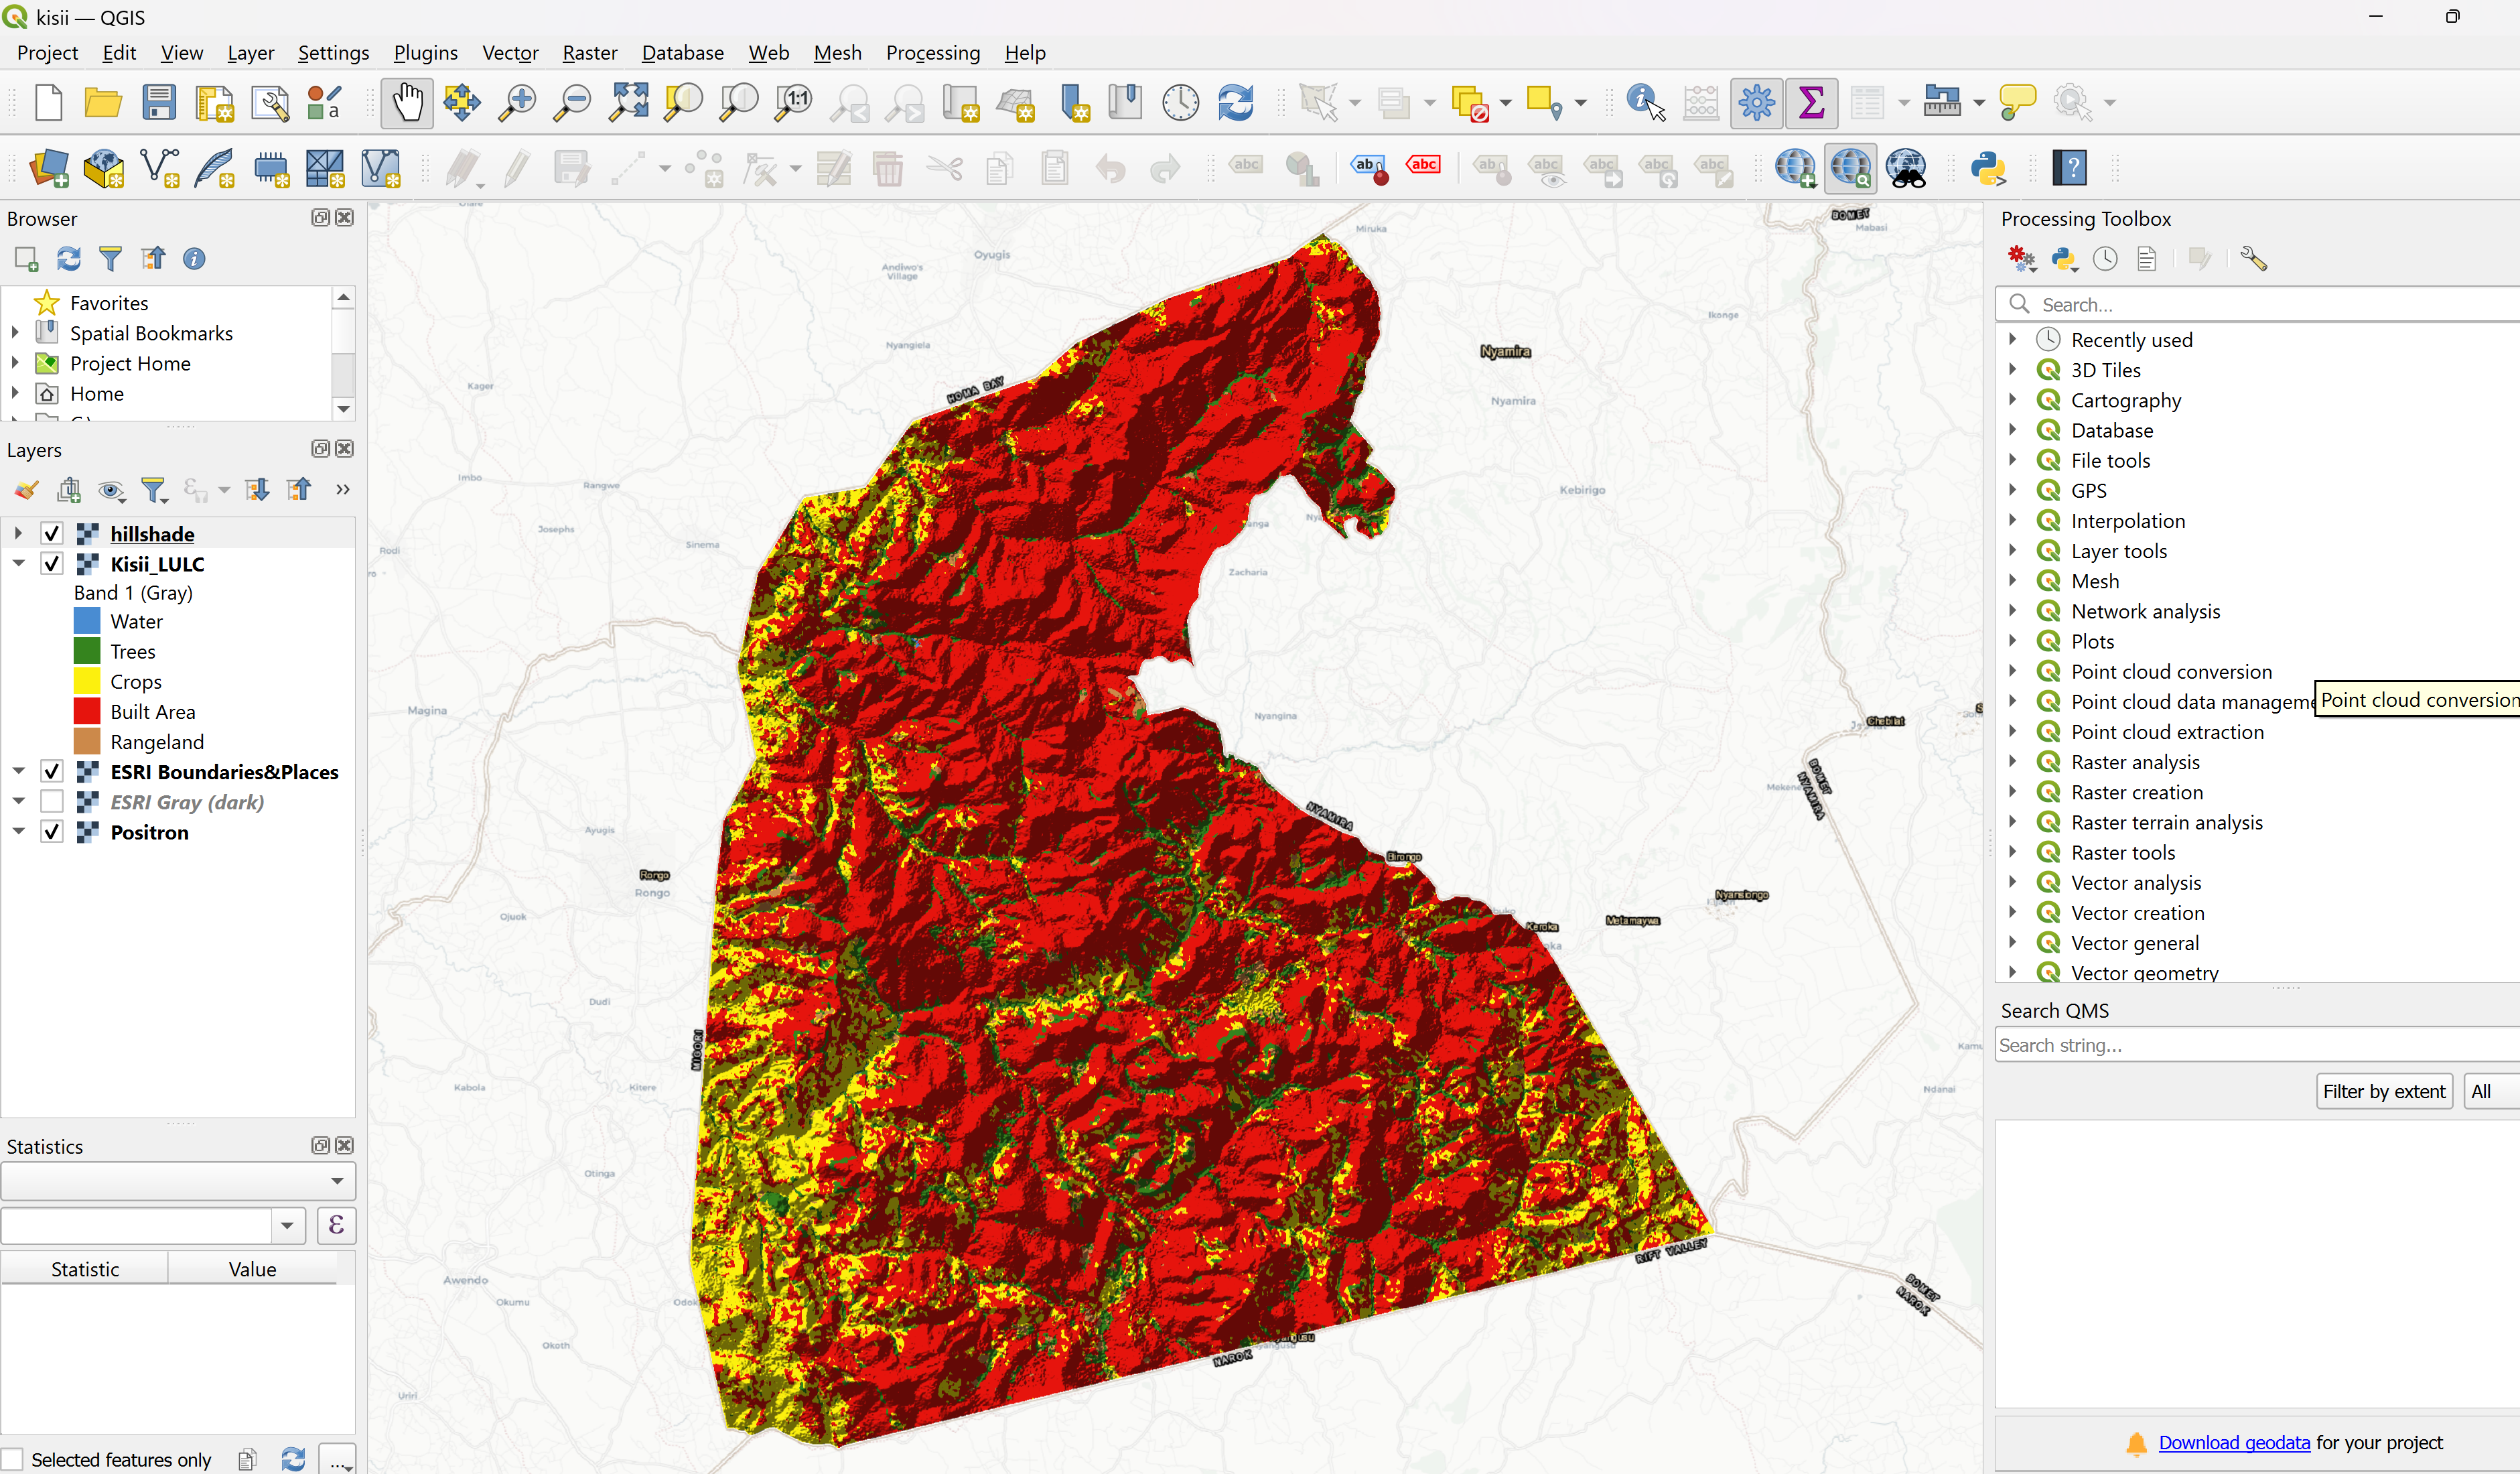Click the Layers panel overflow chevron
The image size is (2520, 1474).
pos(343,490)
